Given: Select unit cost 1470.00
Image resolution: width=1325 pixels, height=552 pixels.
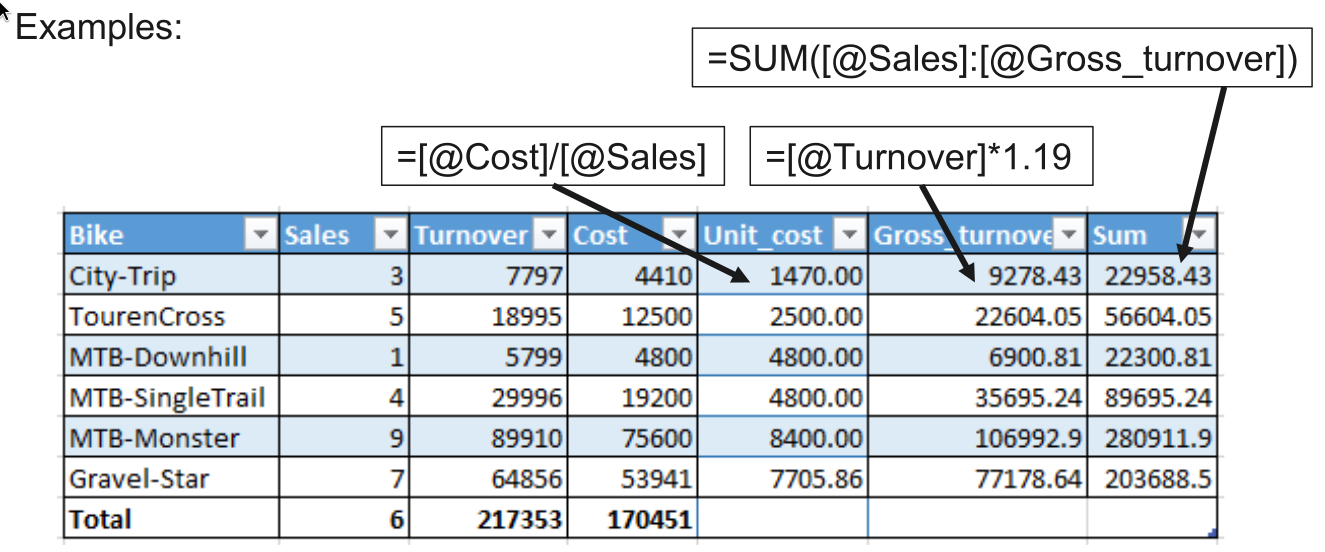Looking at the screenshot, I should pyautogui.click(x=782, y=275).
